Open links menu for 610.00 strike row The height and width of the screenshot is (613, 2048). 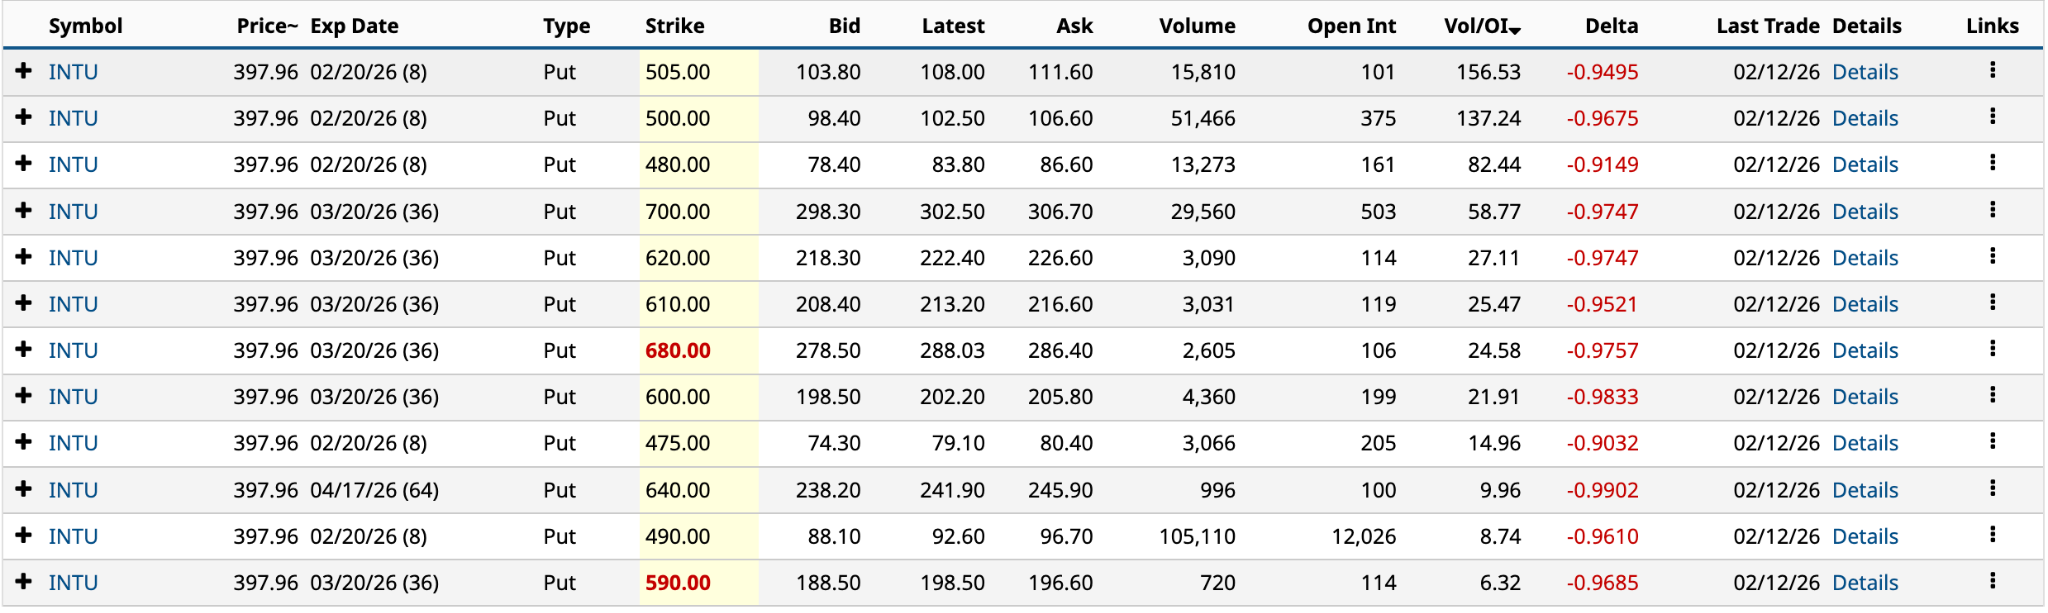1992,303
